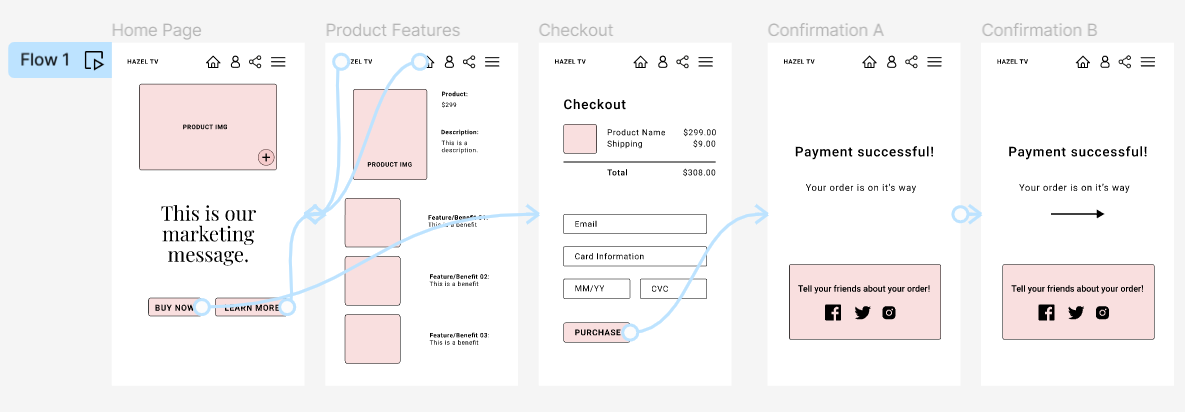Click Instagram icon in Confirmation A frame
Viewport: 1185px width, 412px height.
pos(889,312)
